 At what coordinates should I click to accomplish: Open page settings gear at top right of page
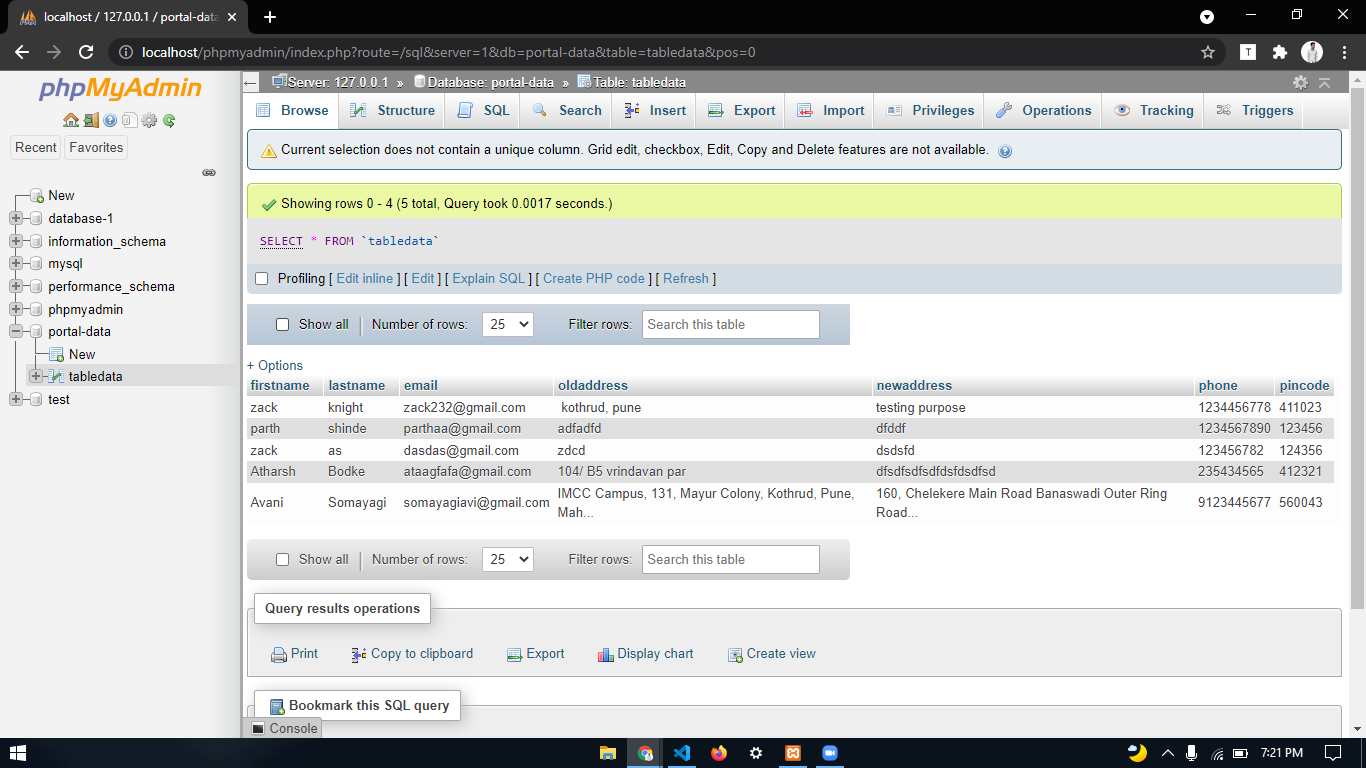coord(1300,82)
